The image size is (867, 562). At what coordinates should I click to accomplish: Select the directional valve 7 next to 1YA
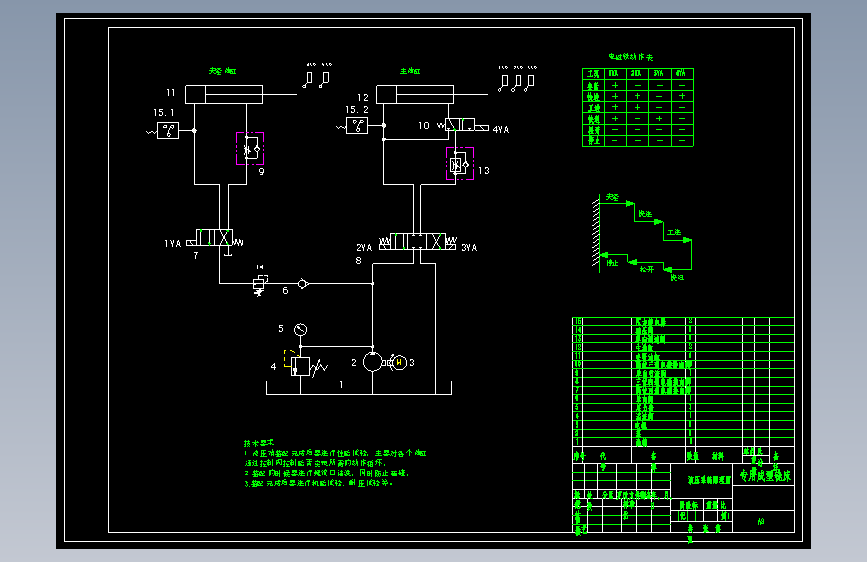215,238
